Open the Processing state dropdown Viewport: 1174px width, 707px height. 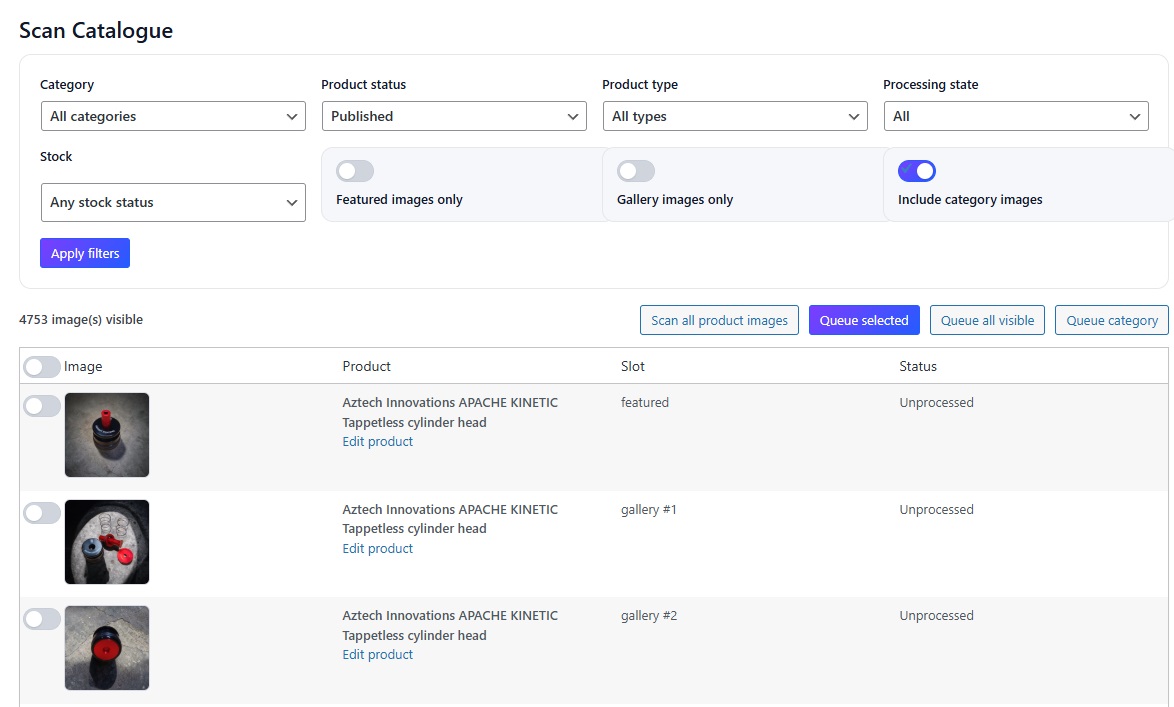(1015, 116)
